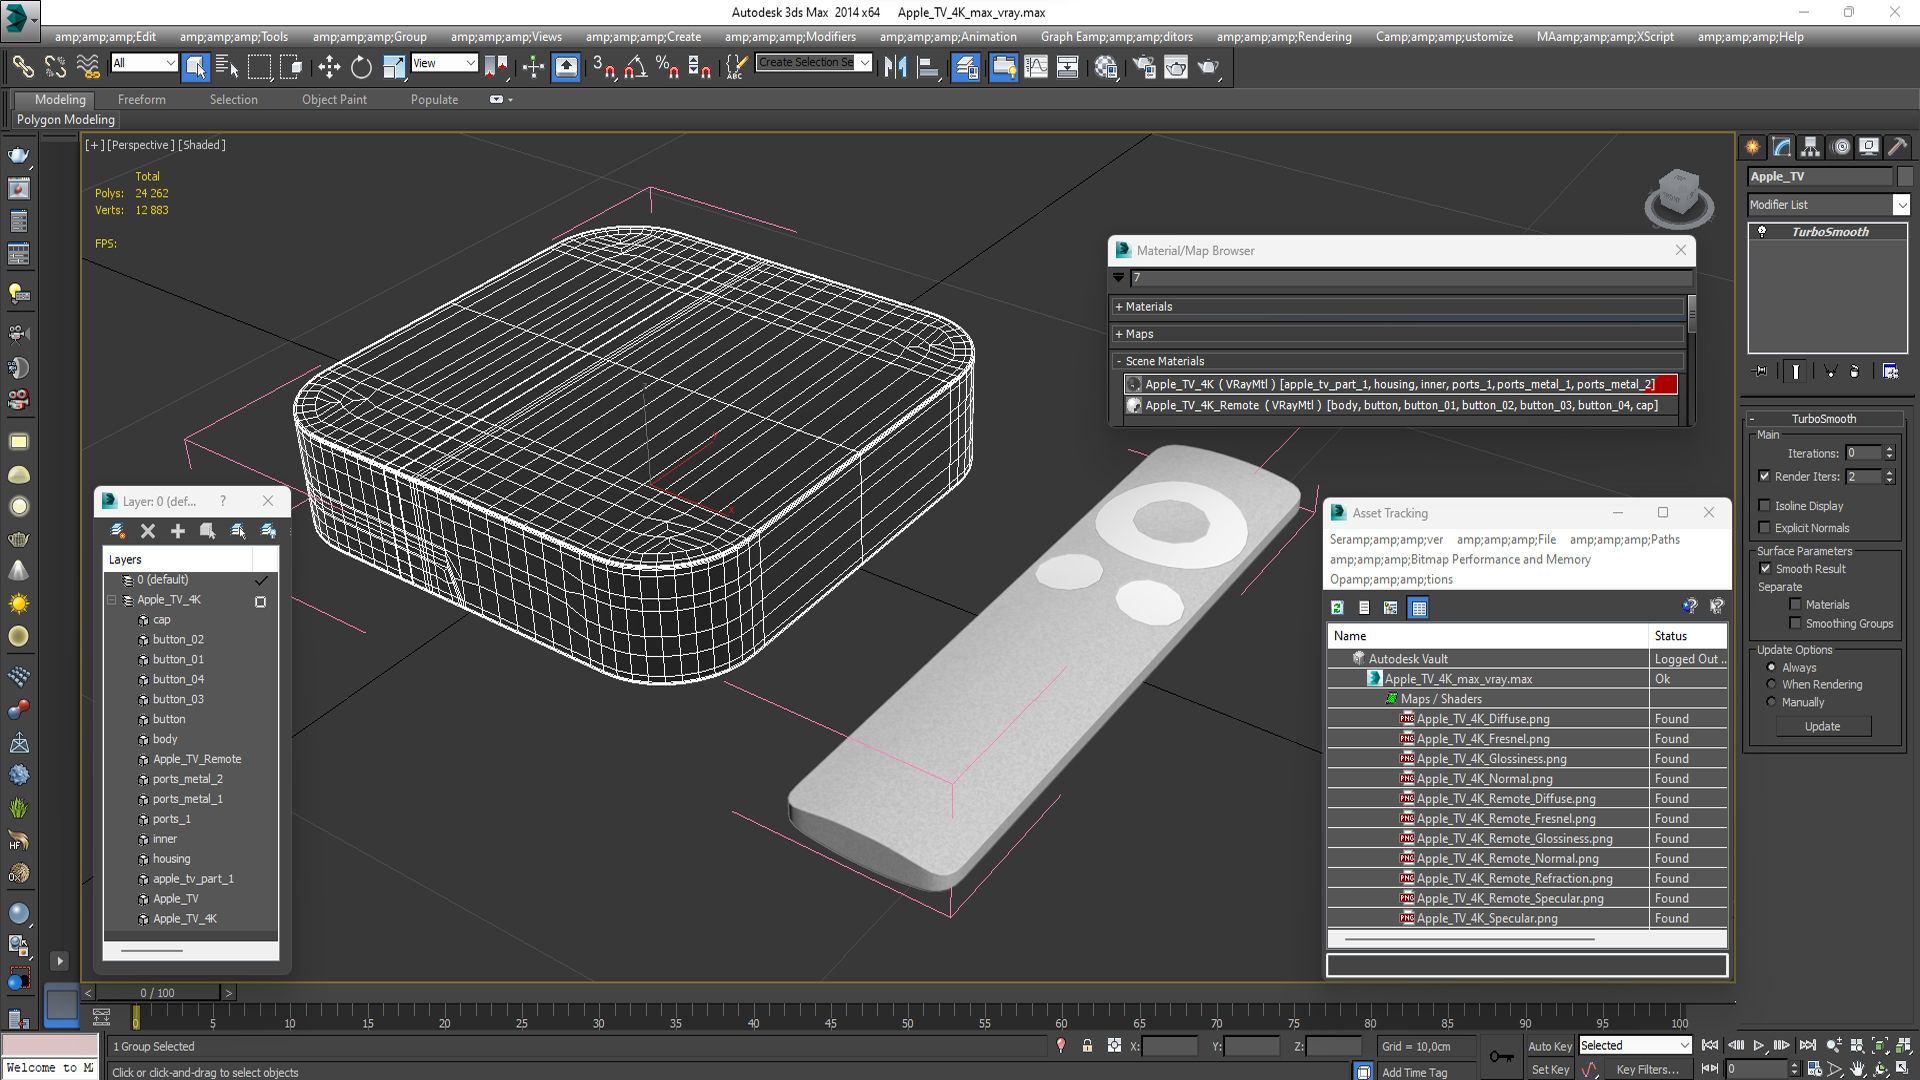This screenshot has height=1080, width=1920.
Task: Toggle Smooth Result checkbox
Action: (1765, 569)
